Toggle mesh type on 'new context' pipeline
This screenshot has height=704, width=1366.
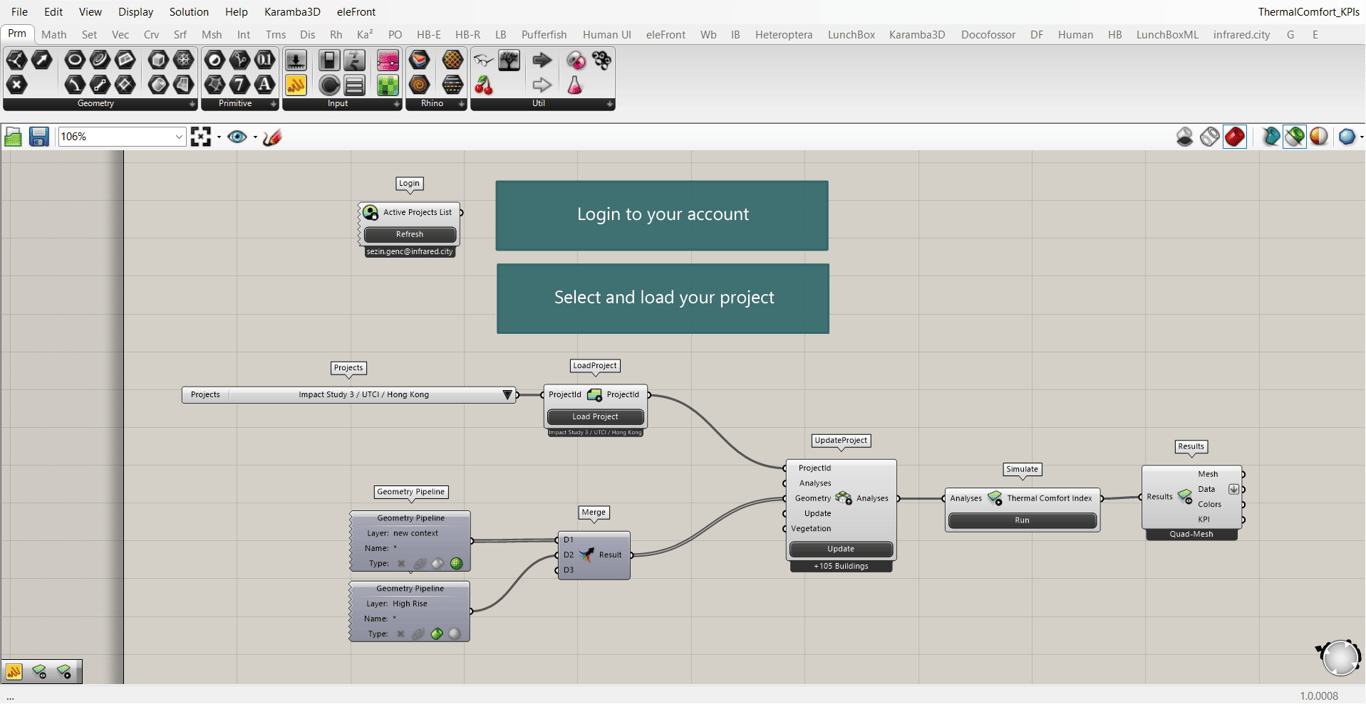456,564
